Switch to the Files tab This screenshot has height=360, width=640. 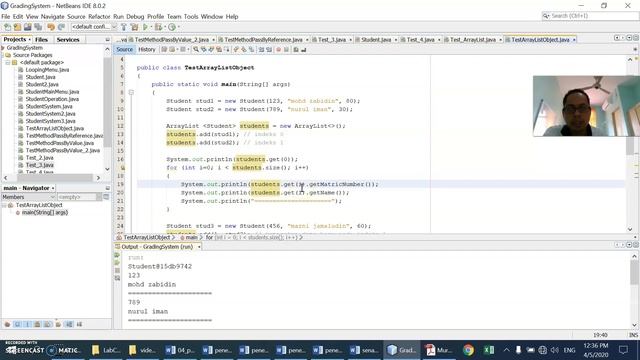(41, 40)
